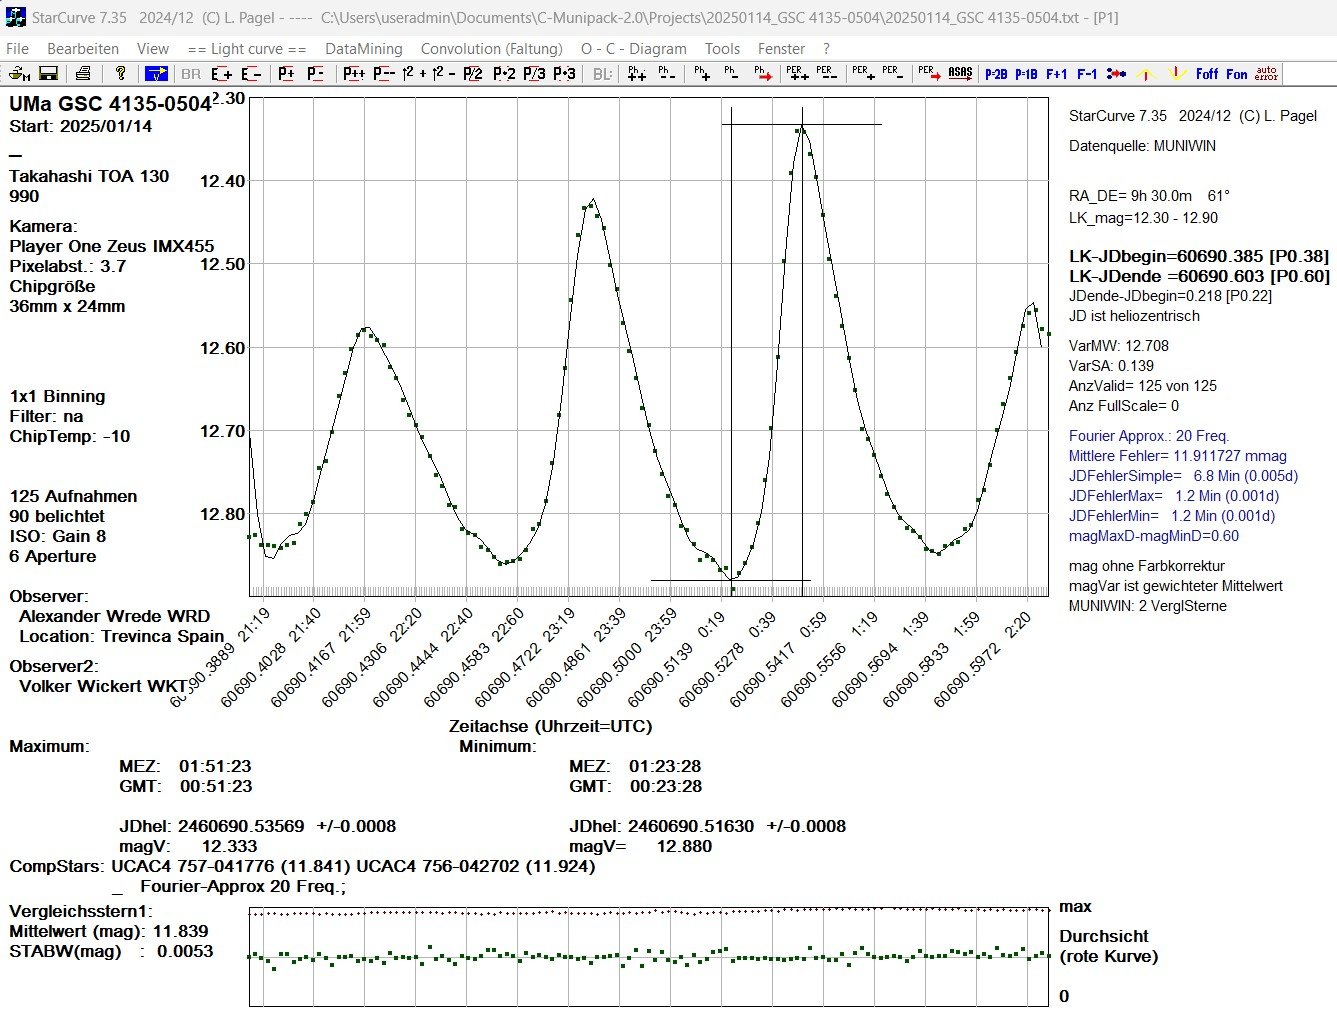
Task: Click the P=1B toolbar button
Action: point(1026,74)
